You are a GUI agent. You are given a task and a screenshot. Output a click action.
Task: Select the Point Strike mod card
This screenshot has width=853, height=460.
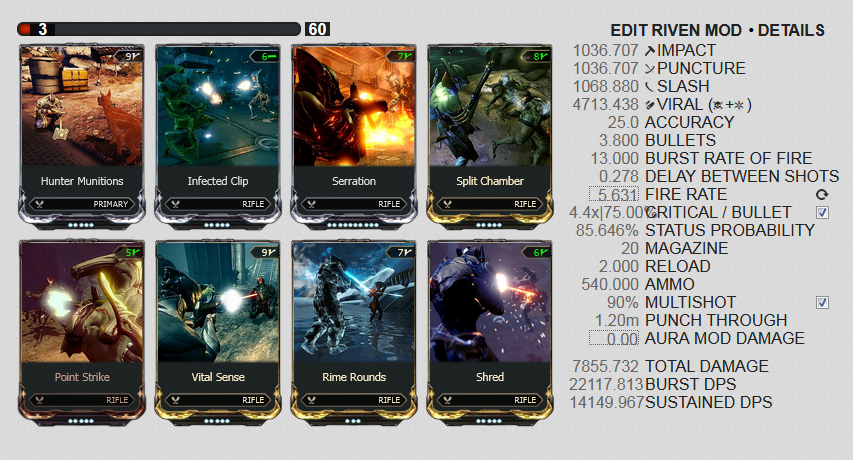[82, 332]
